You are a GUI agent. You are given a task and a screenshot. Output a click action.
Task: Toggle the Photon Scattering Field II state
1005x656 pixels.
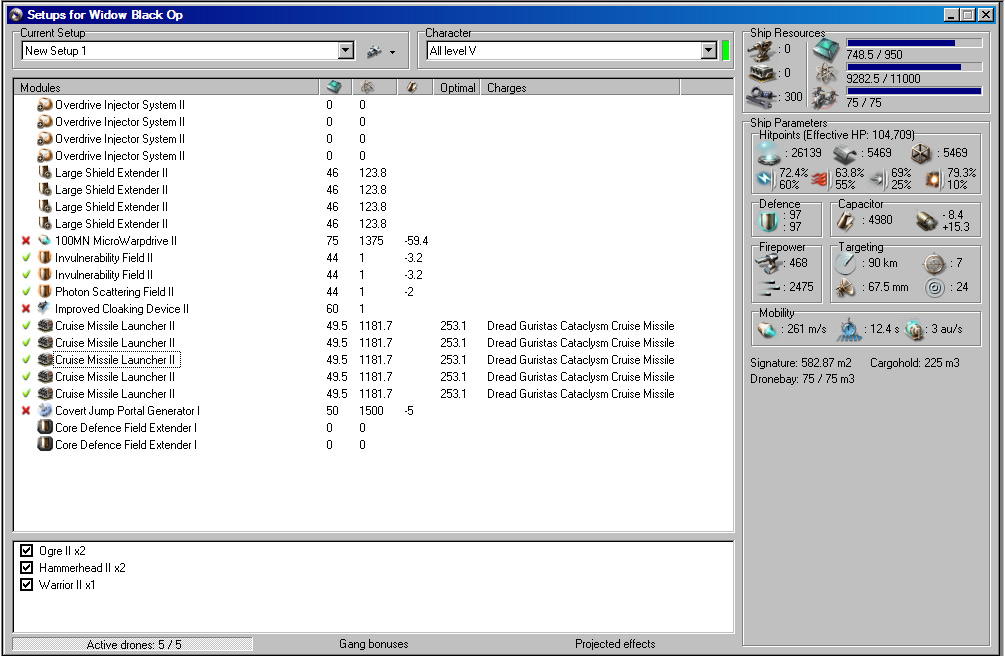click(26, 292)
